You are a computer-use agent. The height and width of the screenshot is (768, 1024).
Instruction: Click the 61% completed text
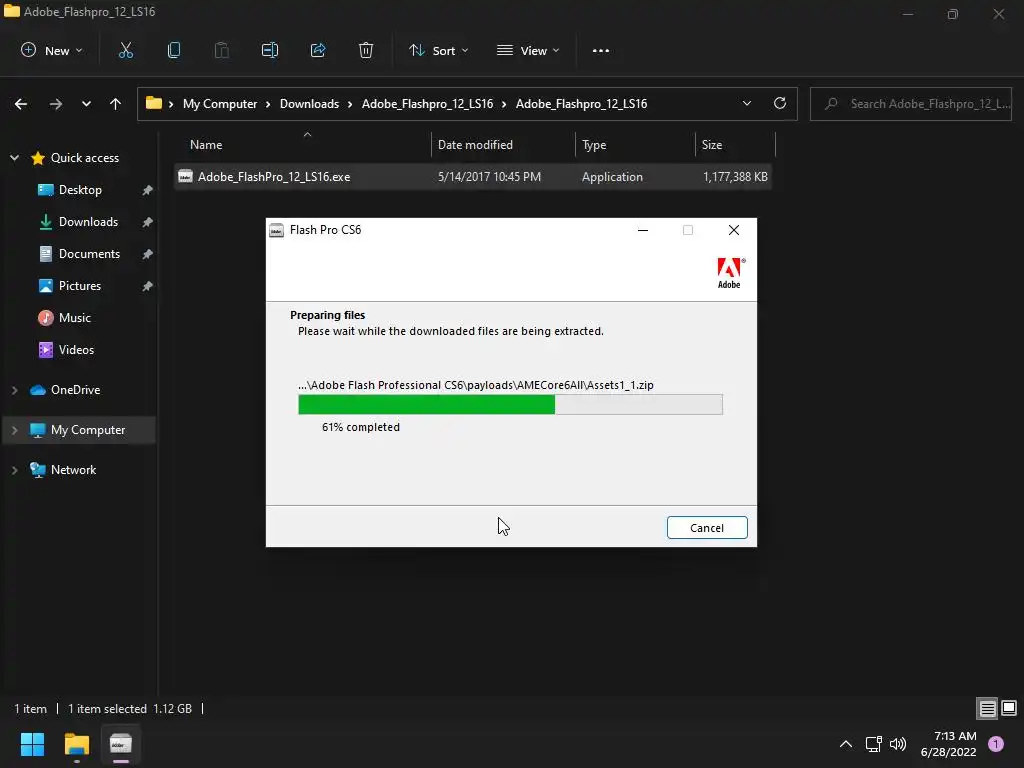tap(360, 427)
